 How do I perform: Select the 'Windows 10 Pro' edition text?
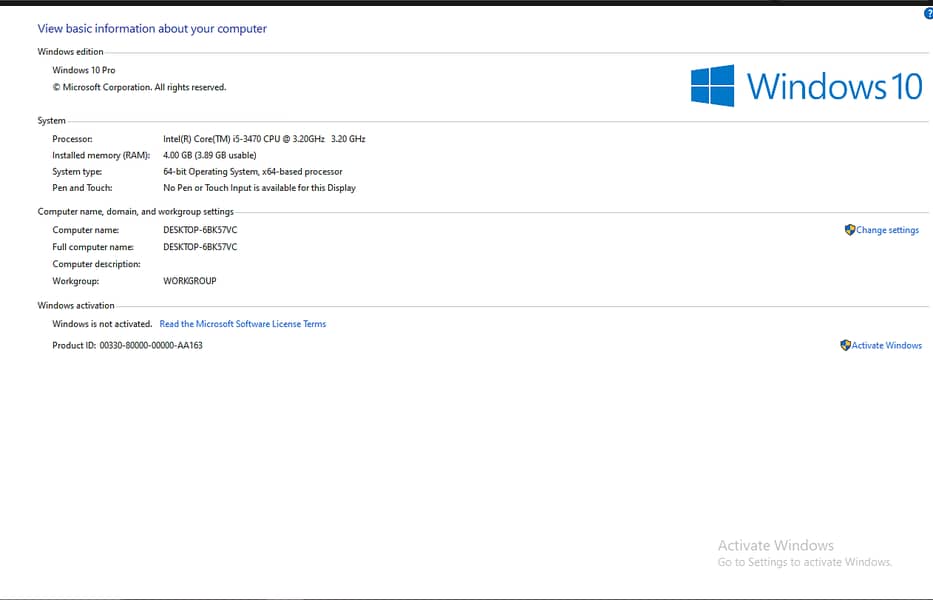click(84, 70)
